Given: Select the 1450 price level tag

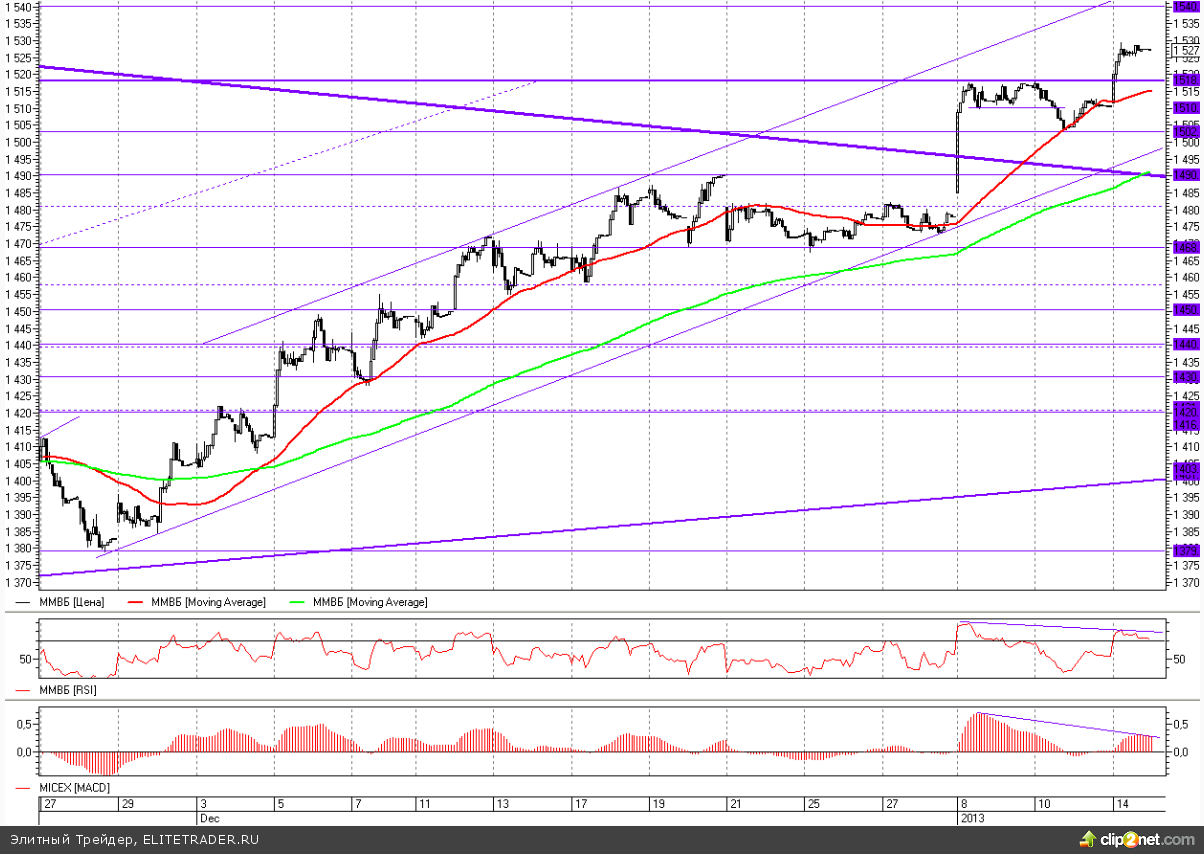Looking at the screenshot, I should (x=1184, y=310).
